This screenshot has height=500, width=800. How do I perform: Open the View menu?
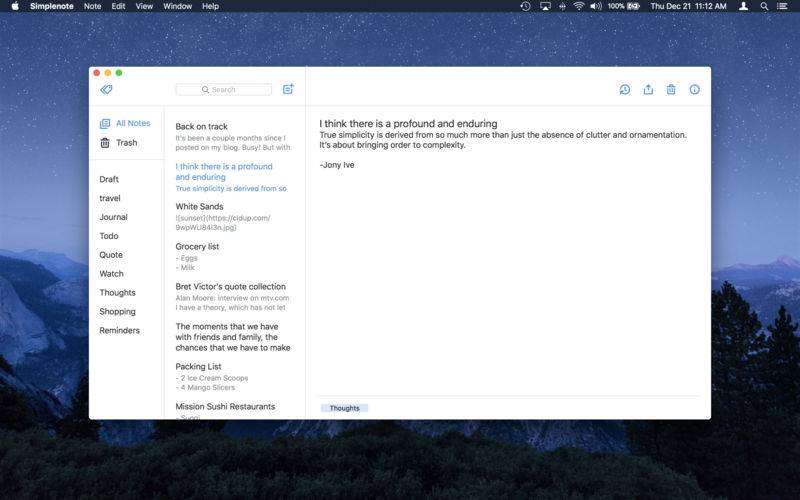coord(144,6)
